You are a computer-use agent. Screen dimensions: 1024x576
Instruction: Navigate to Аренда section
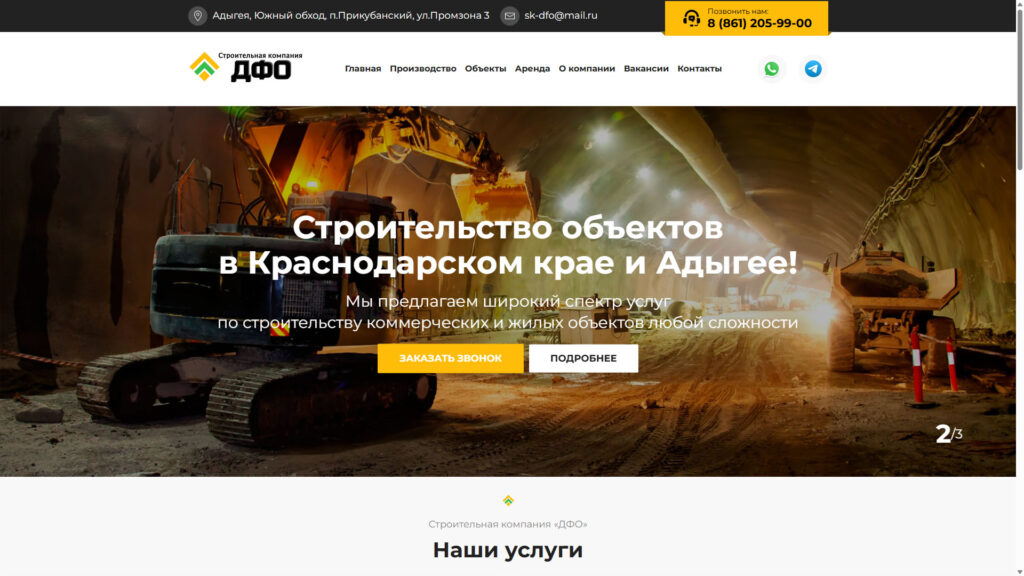[x=532, y=69]
